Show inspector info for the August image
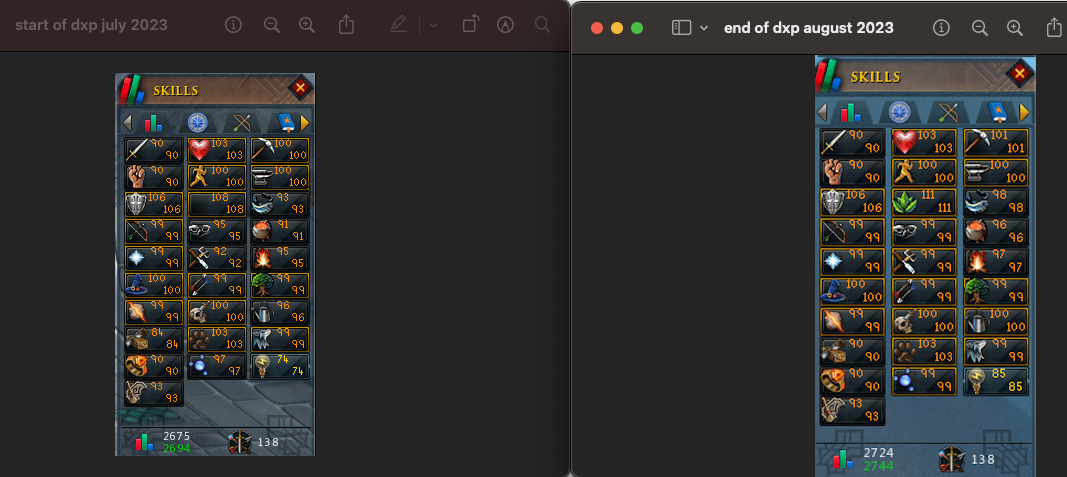The width and height of the screenshot is (1067, 477). (941, 28)
